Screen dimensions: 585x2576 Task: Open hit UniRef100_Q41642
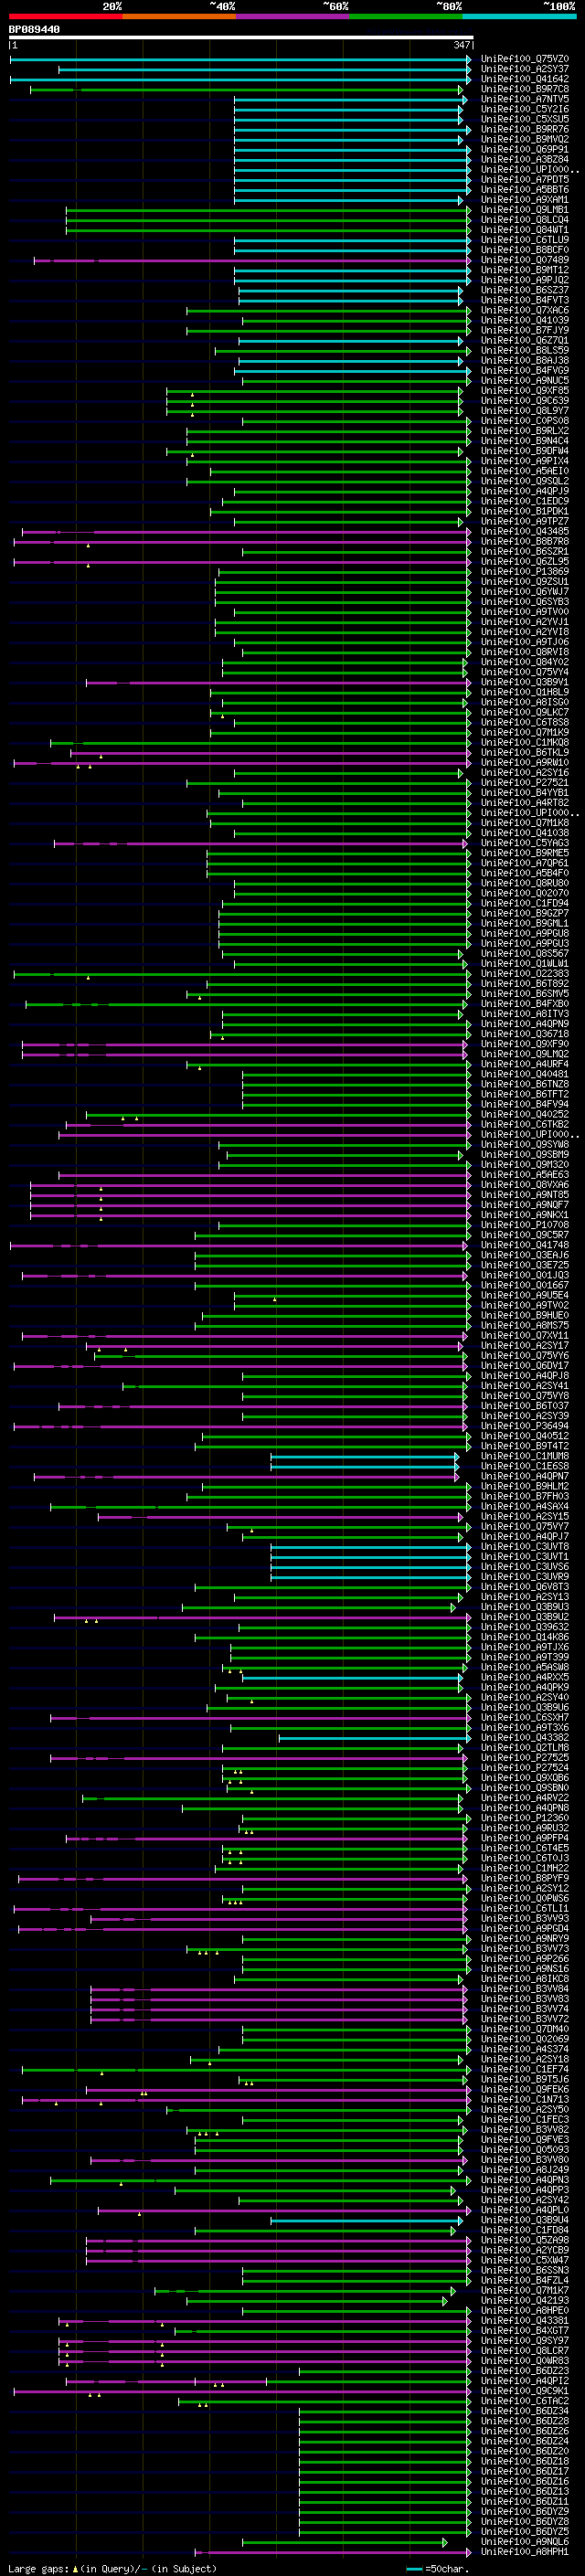[524, 79]
